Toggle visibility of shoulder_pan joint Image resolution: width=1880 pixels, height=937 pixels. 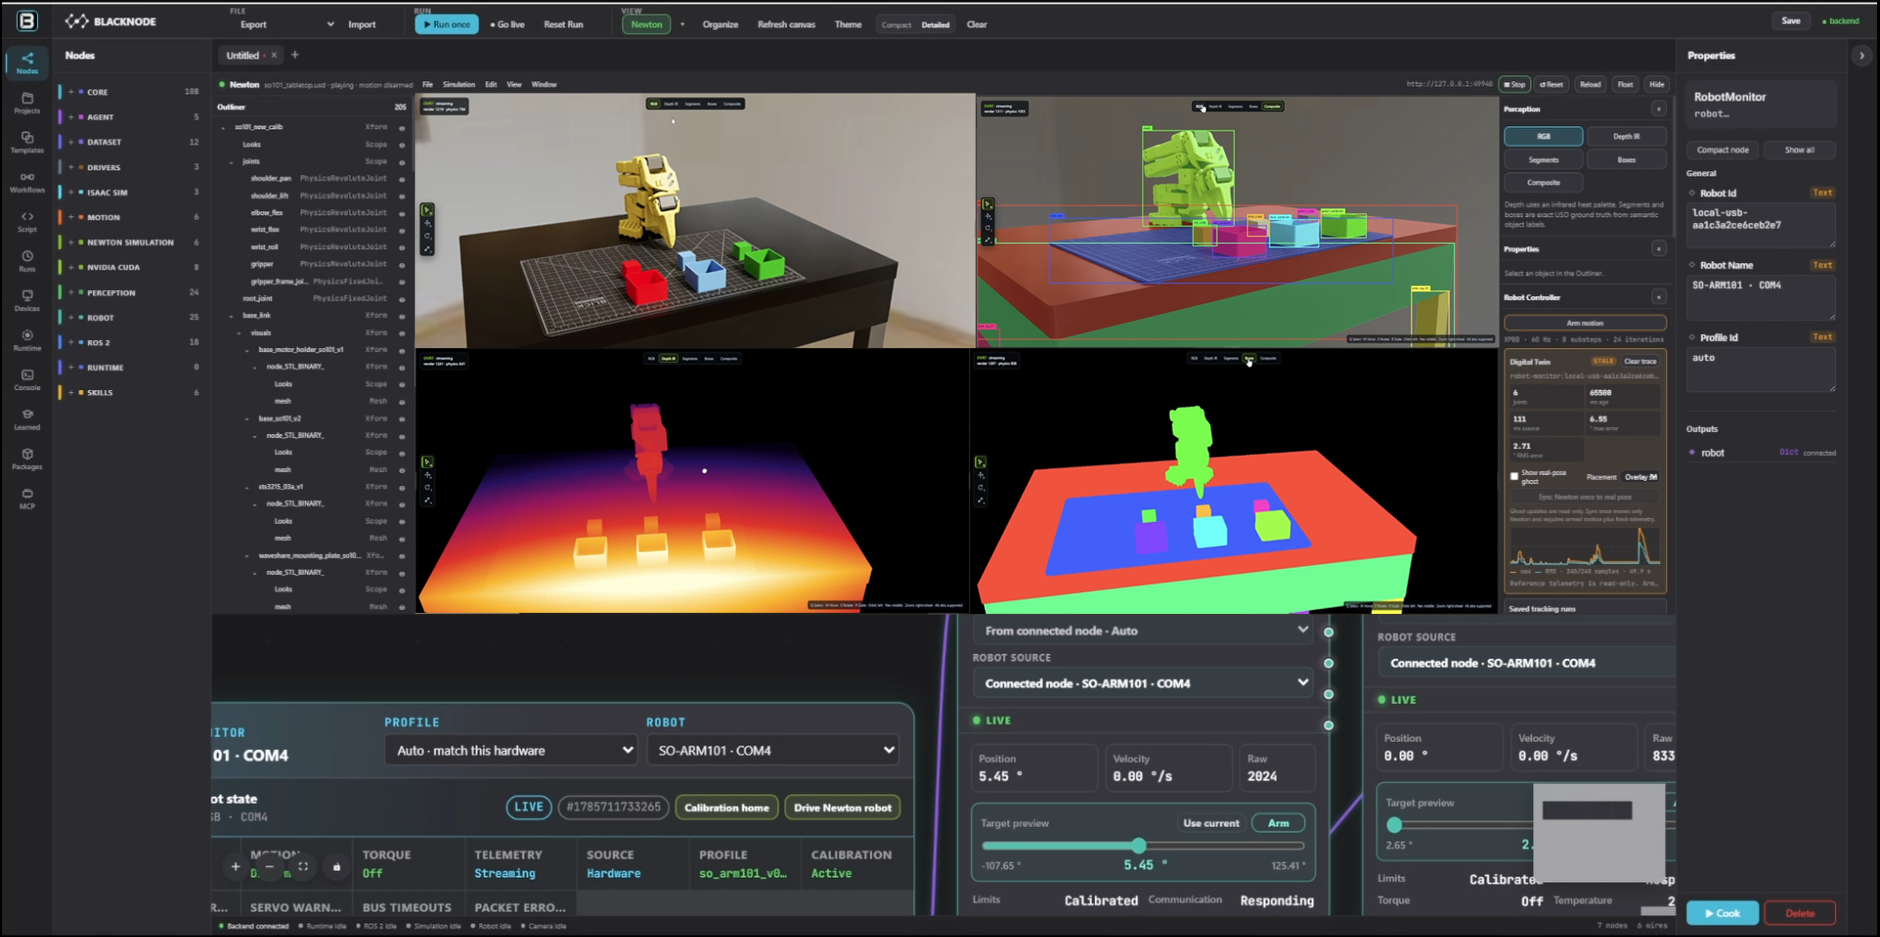402,179
